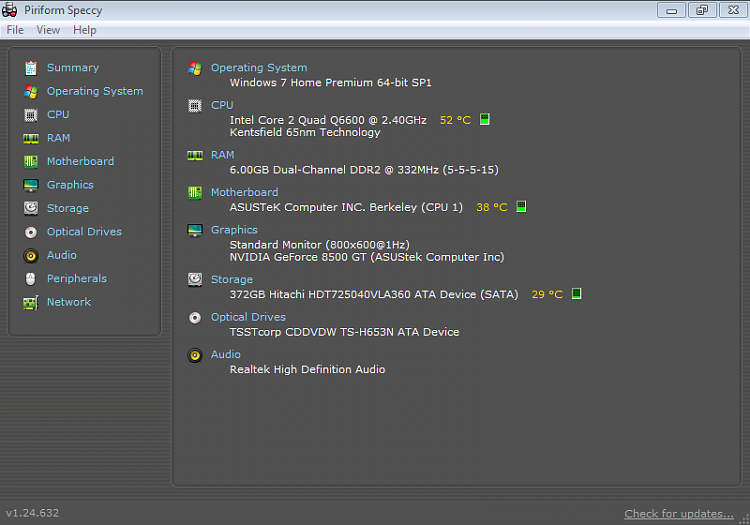Screen dimensions: 750x525
Task: Click the Network card icon in sidebar
Action: [31, 302]
